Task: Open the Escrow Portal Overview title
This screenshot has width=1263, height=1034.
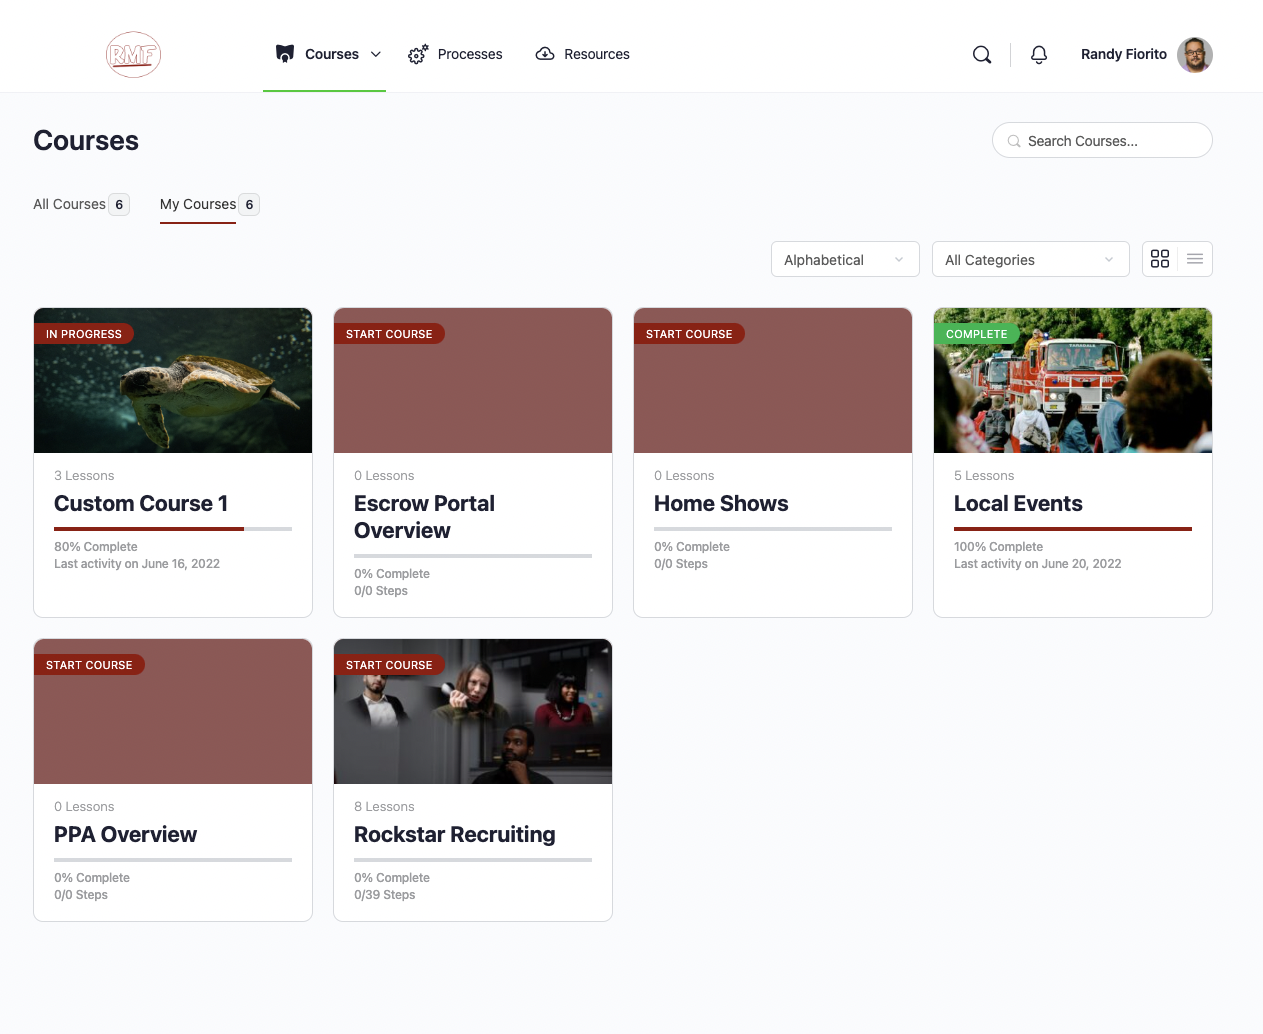Action: tap(424, 517)
